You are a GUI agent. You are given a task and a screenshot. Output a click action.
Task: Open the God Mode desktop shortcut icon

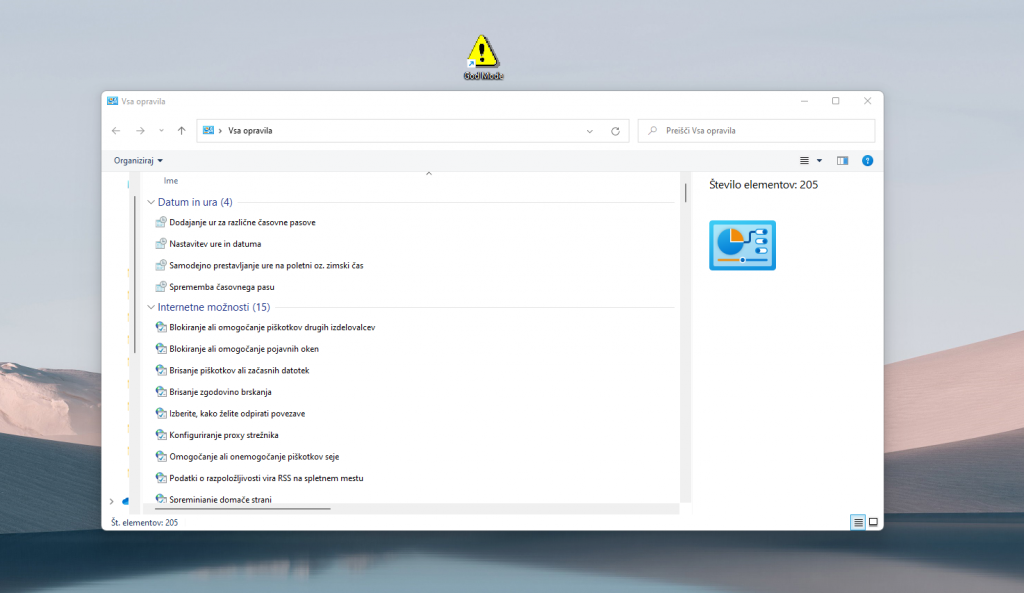coord(482,52)
